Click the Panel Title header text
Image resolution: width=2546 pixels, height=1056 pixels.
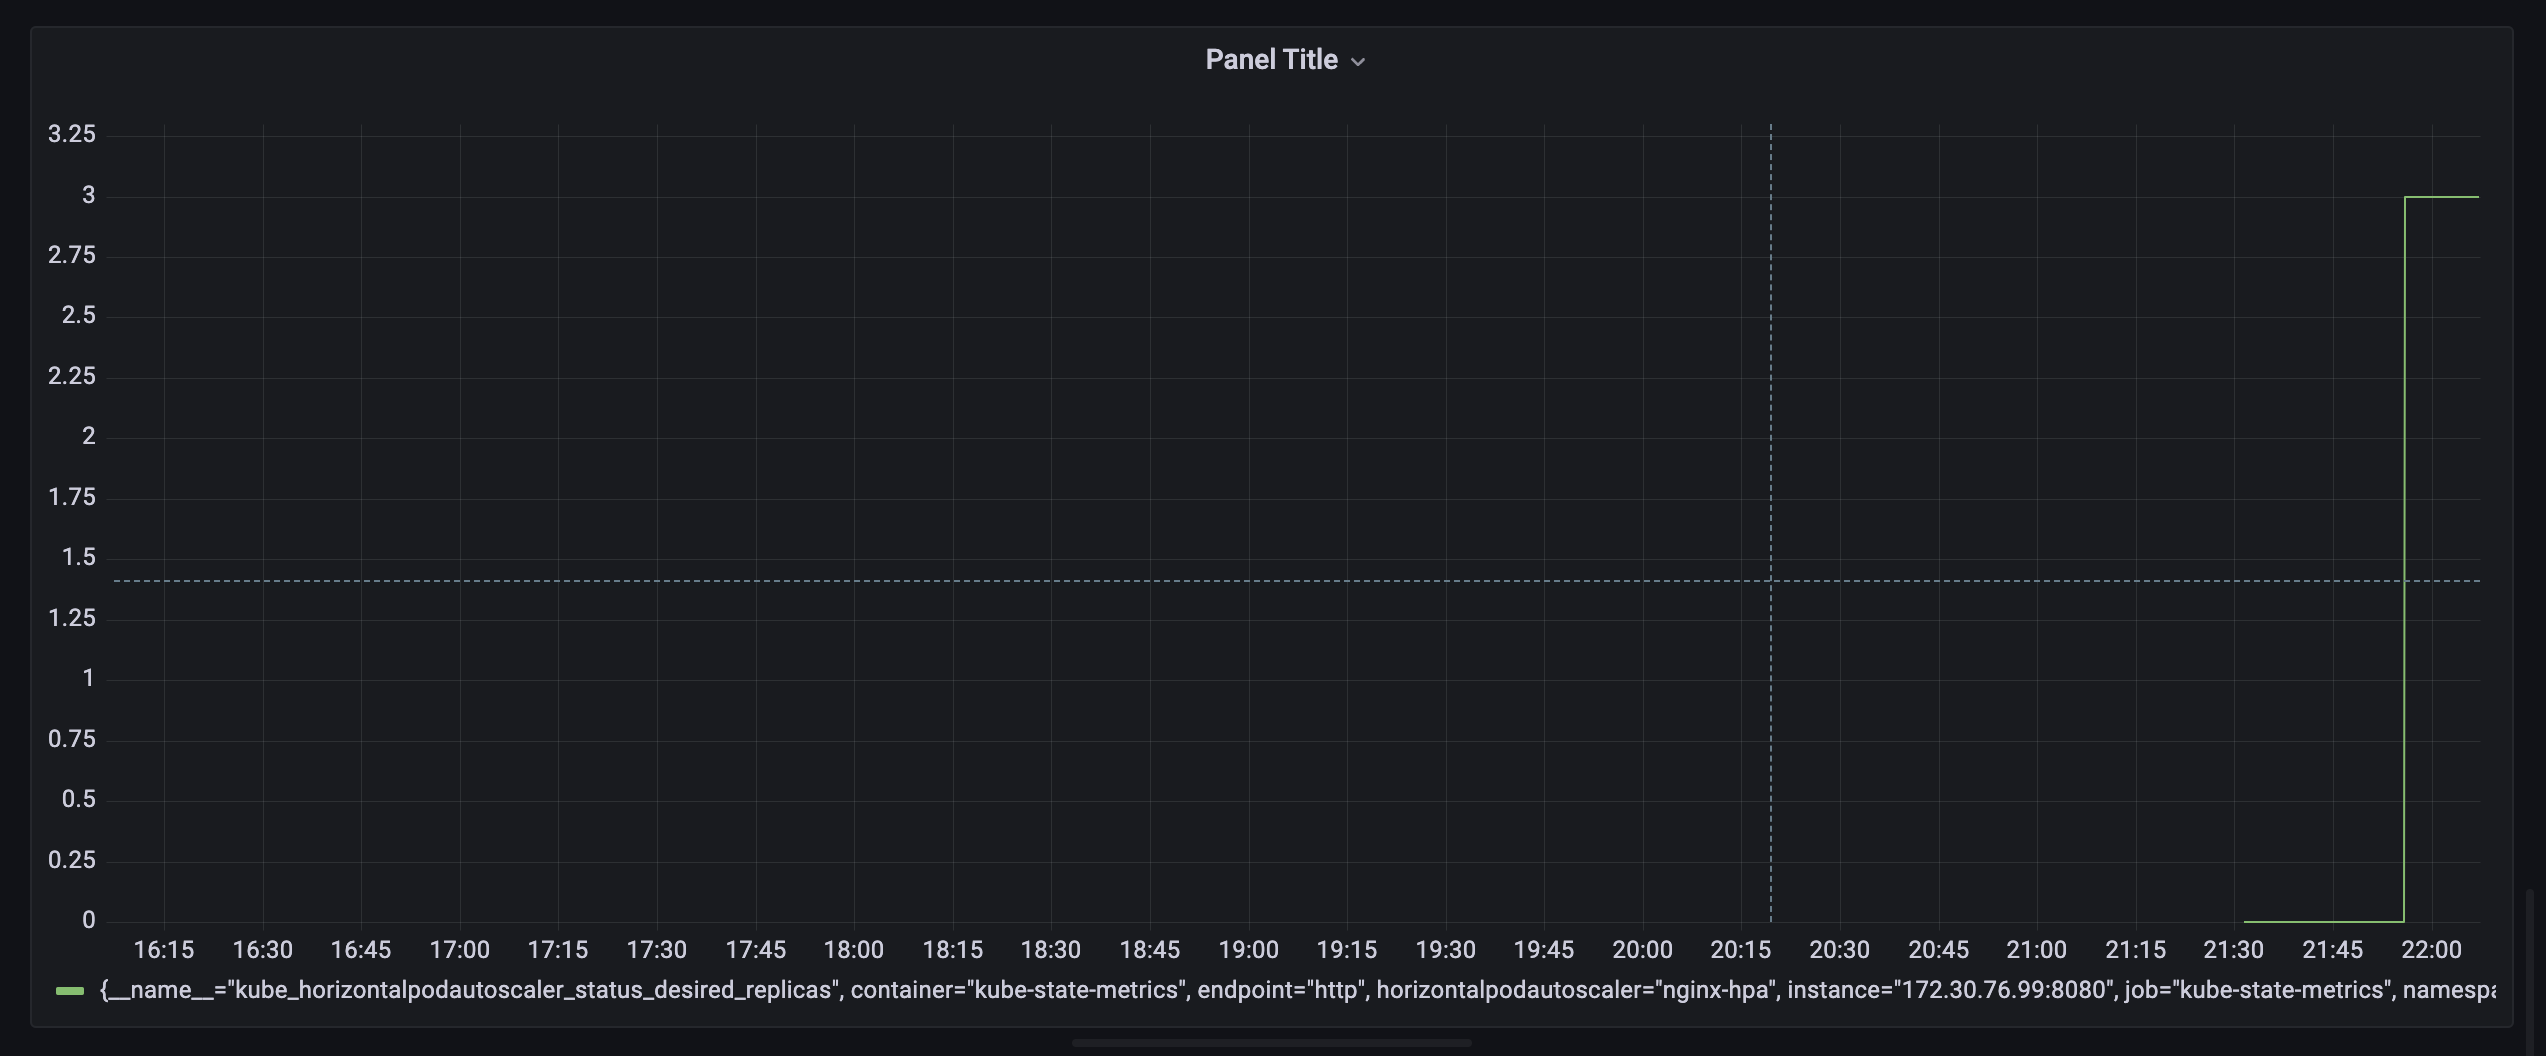(x=1270, y=60)
